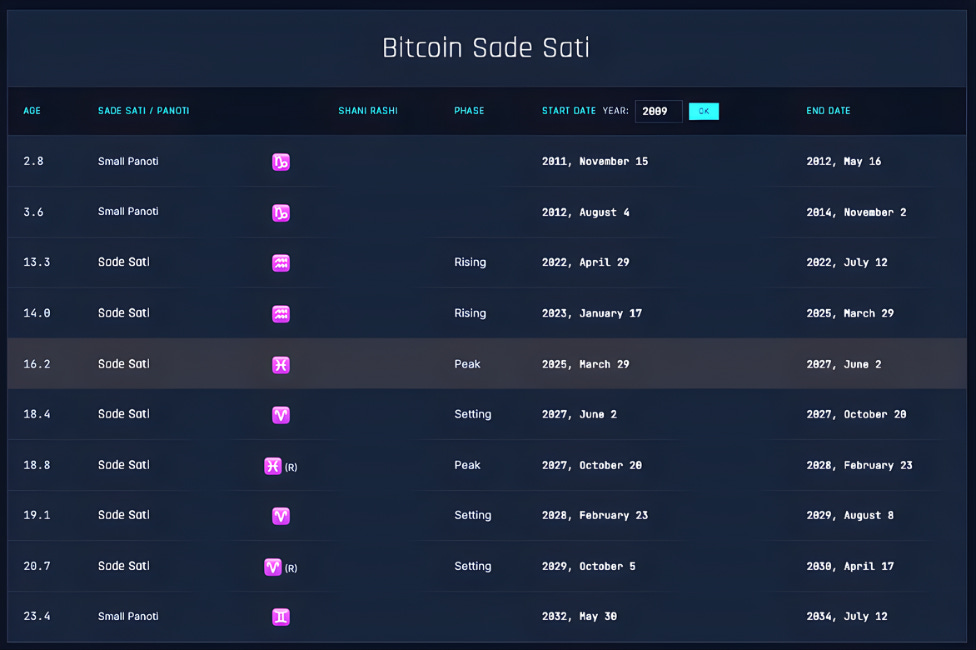Screen dimensions: 976x650
Task: Click the SADE SATI / PANOTI column header
Action: (x=143, y=111)
